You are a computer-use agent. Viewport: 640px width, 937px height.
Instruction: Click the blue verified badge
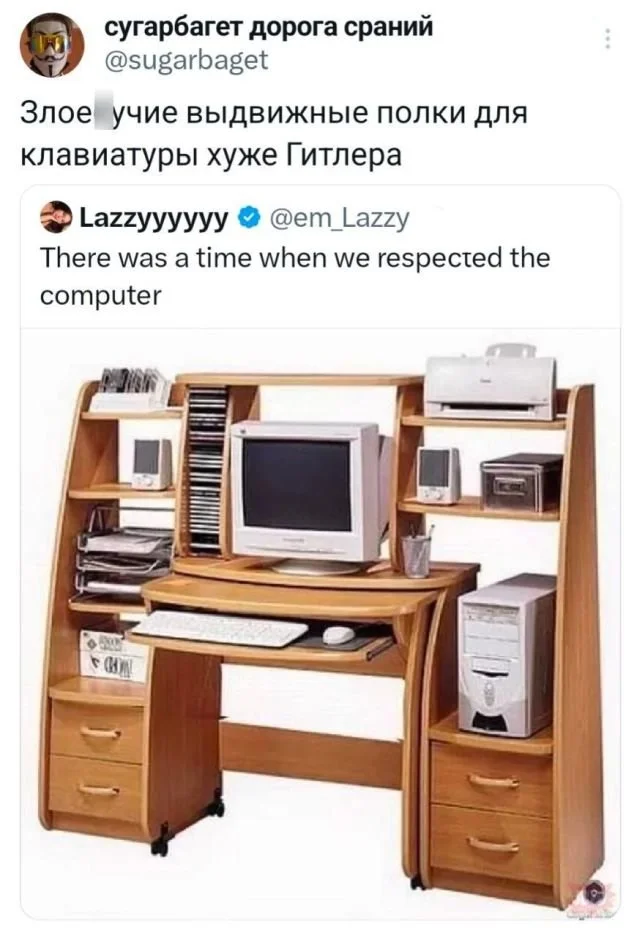point(249,218)
